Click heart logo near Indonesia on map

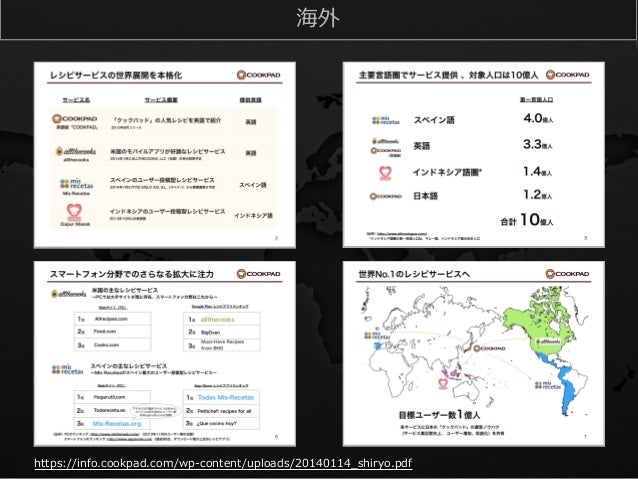tap(443, 383)
